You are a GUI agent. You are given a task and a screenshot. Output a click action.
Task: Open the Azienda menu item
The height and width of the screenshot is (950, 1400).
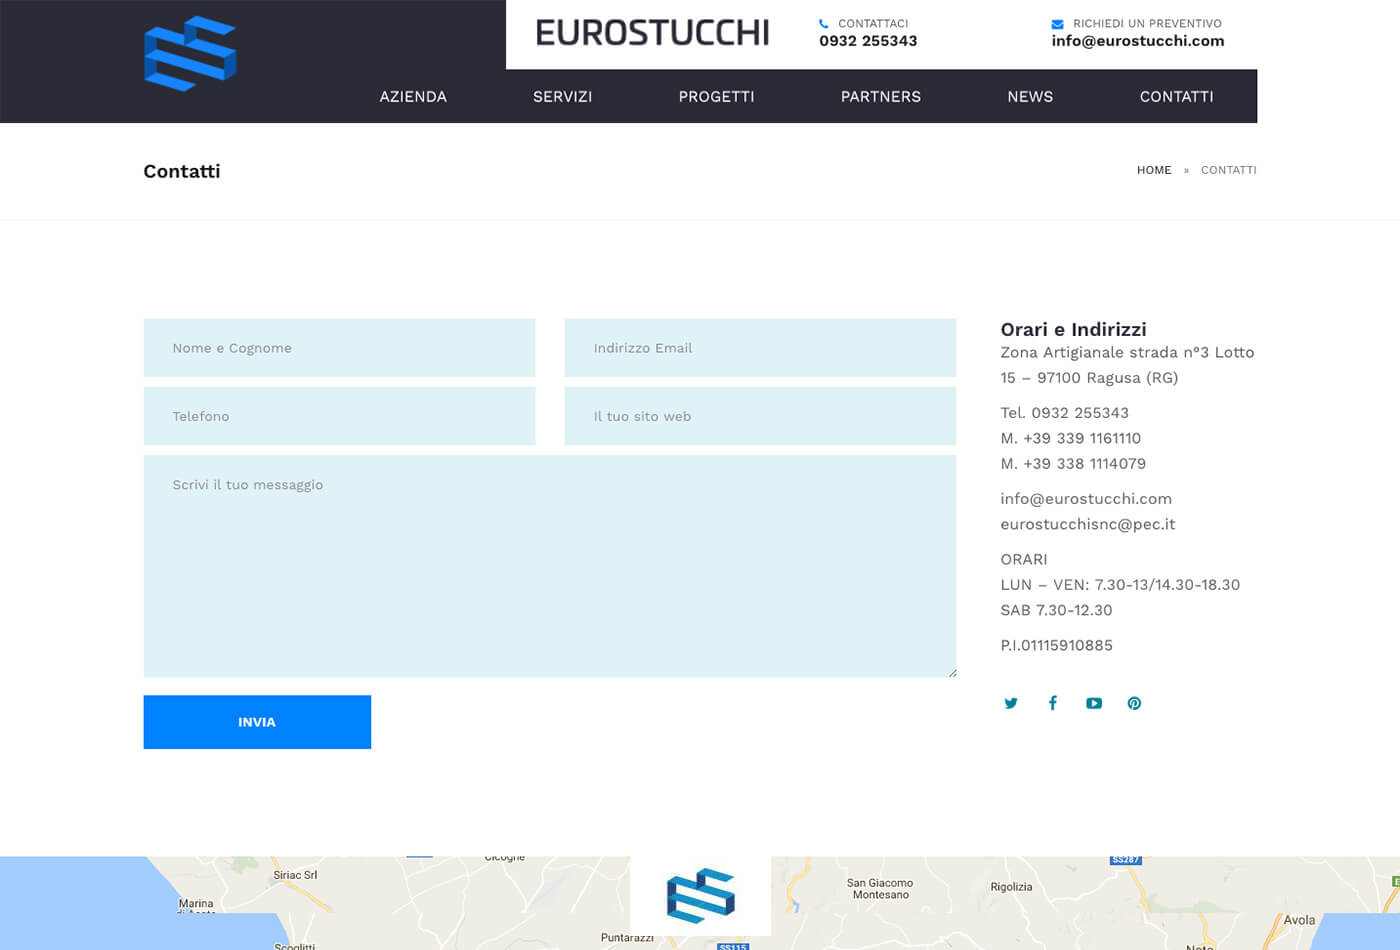[413, 97]
